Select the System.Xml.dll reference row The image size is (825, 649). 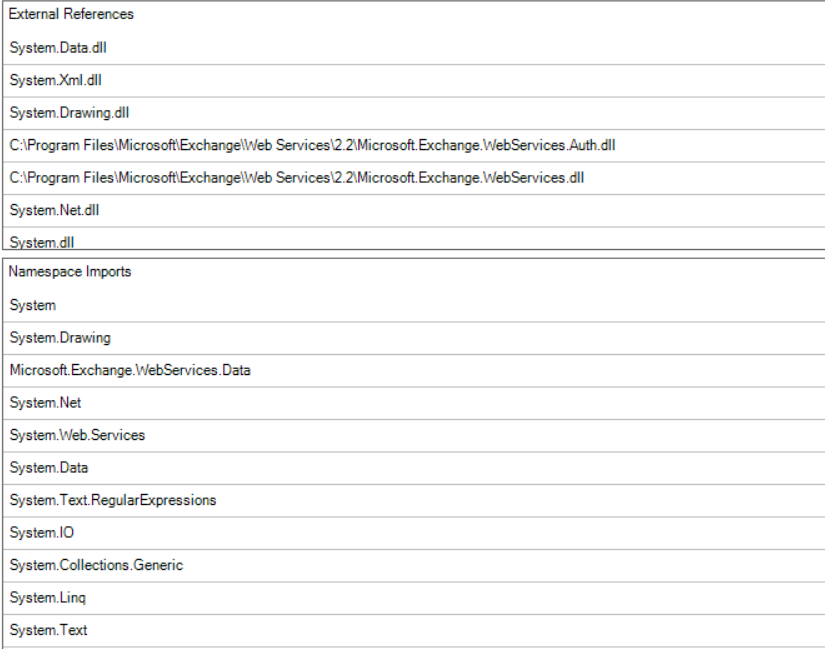pos(414,81)
